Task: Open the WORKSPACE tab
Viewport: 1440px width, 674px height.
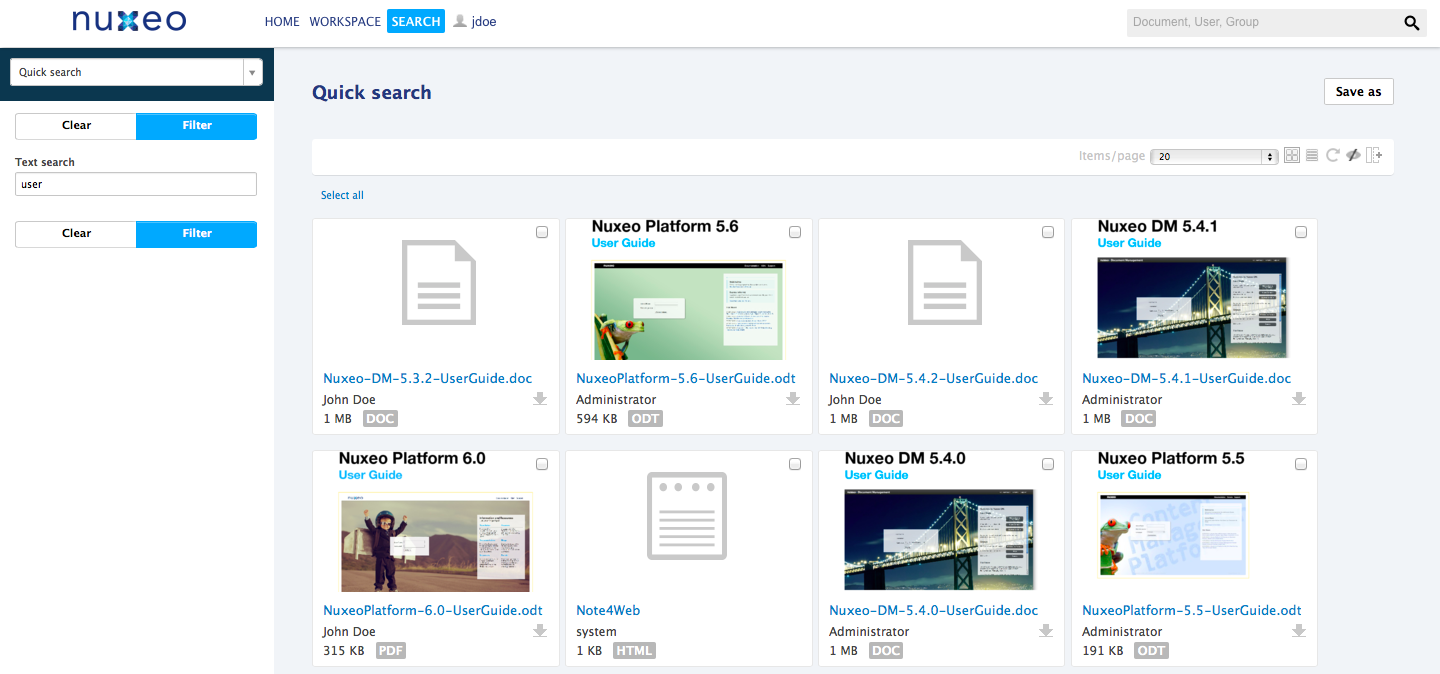Action: pyautogui.click(x=345, y=21)
